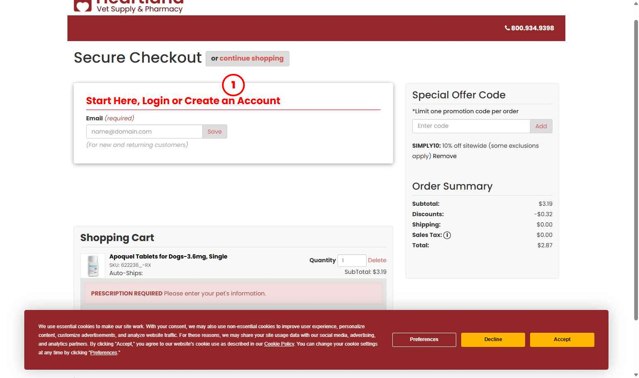Image resolution: width=639 pixels, height=378 pixels.
Task: Add the special offer code
Action: tap(541, 126)
